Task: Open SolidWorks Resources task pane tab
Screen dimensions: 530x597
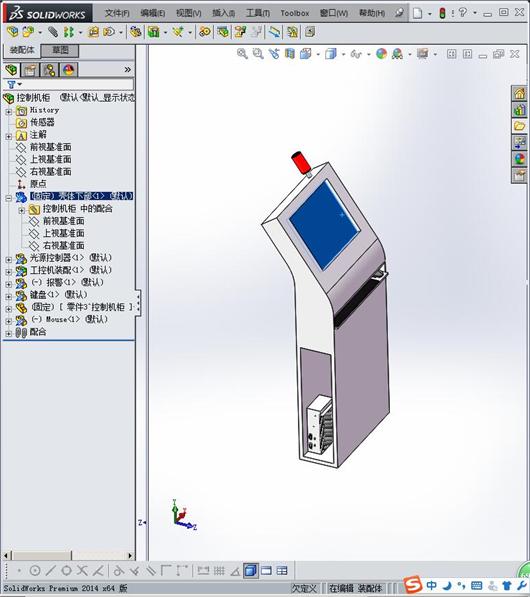Action: [520, 93]
